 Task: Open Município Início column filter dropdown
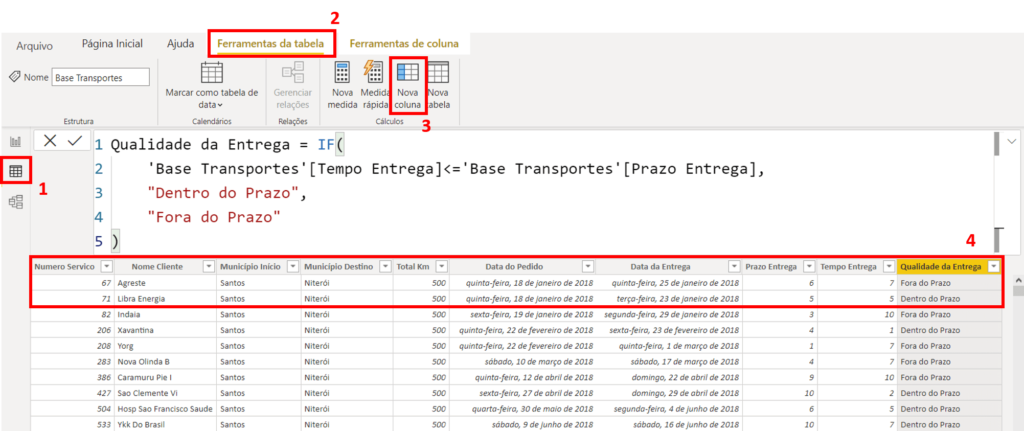pyautogui.click(x=293, y=266)
